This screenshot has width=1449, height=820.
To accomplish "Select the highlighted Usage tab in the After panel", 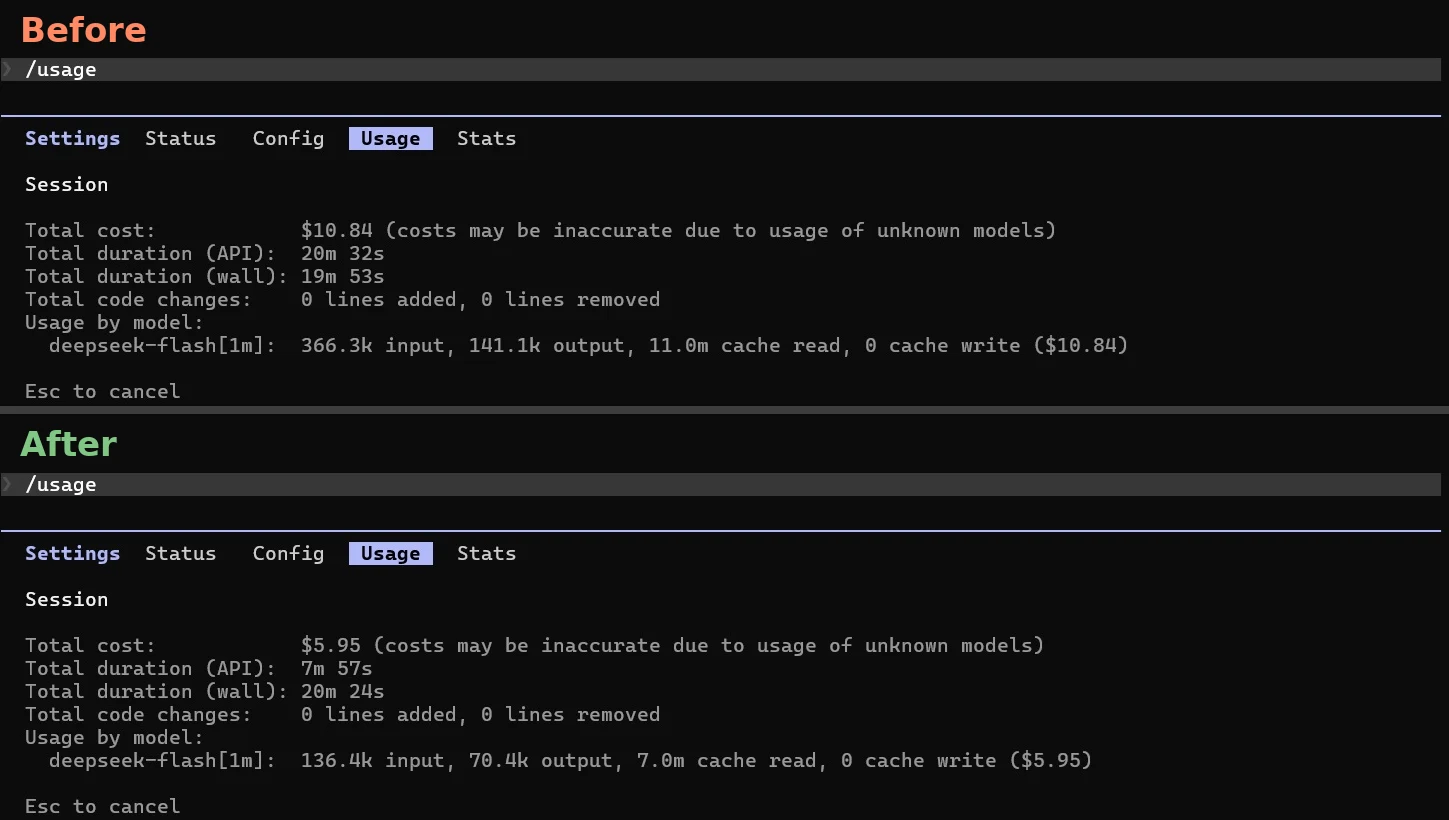I will [391, 554].
